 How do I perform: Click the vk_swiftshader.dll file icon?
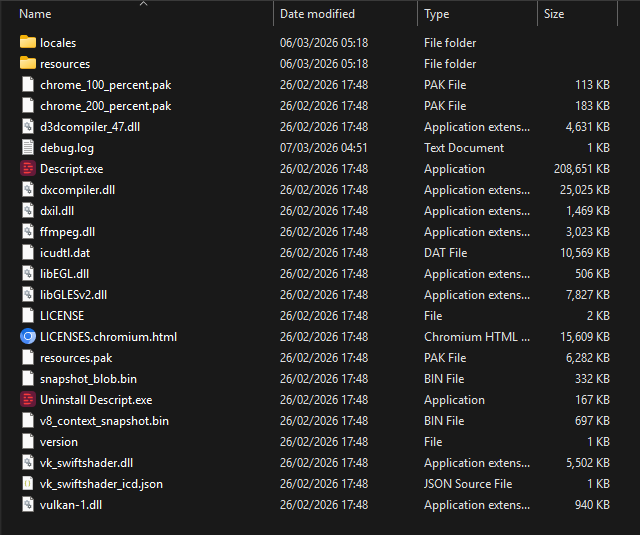point(28,462)
